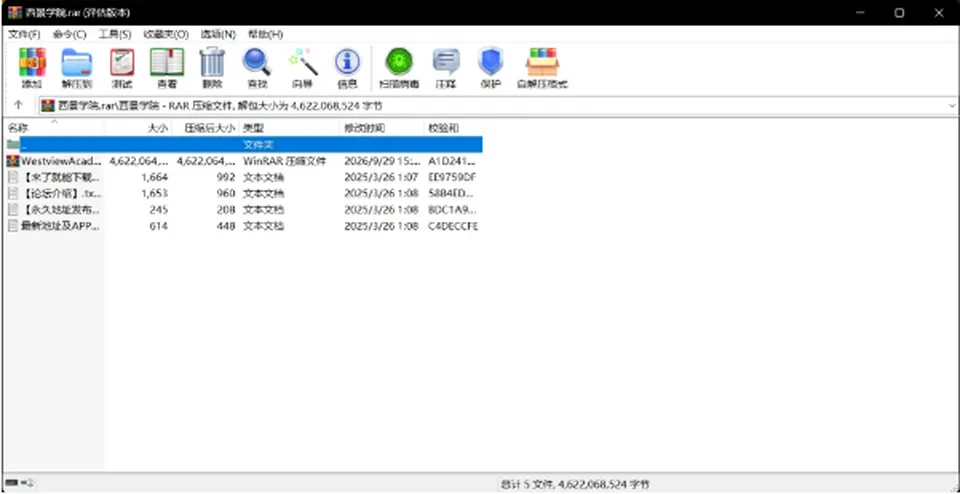
Task: Click the WinRAR 压缩文件 type cell
Action: point(285,162)
